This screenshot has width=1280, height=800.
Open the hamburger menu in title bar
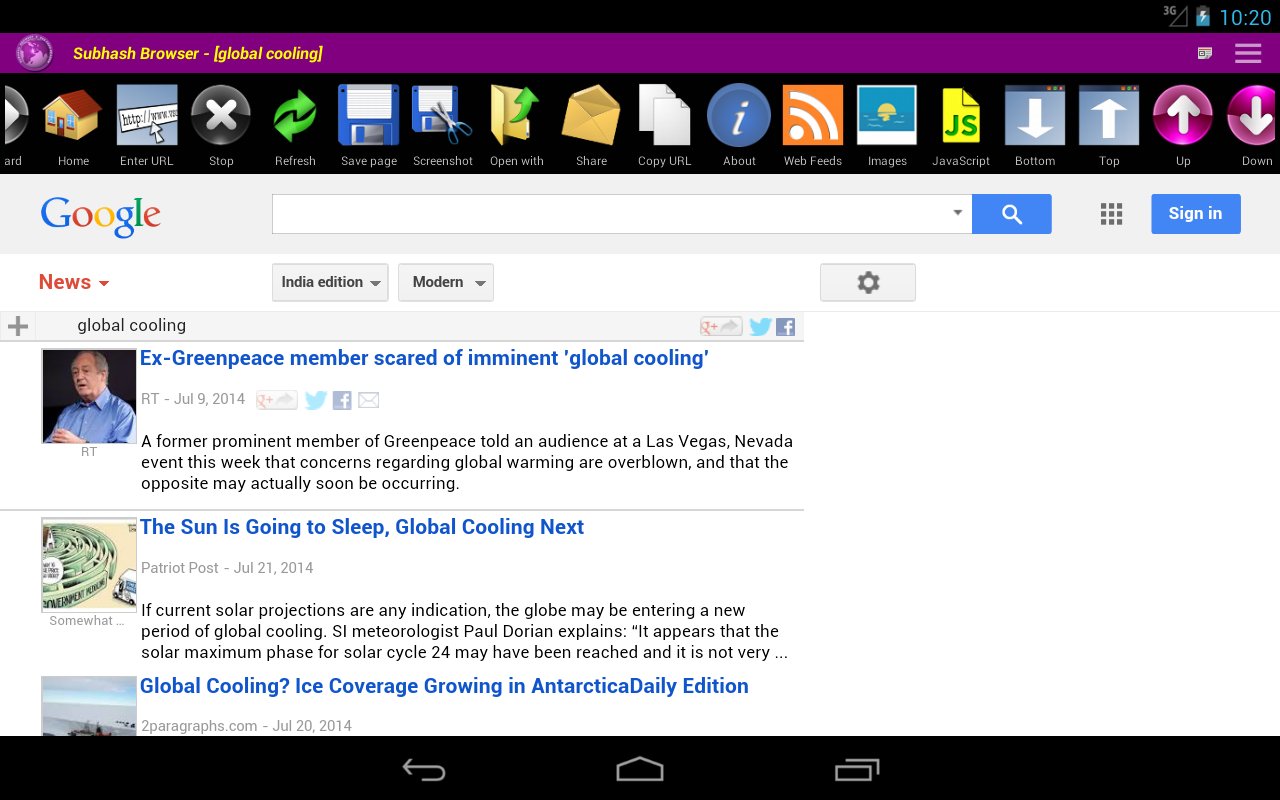point(1248,53)
